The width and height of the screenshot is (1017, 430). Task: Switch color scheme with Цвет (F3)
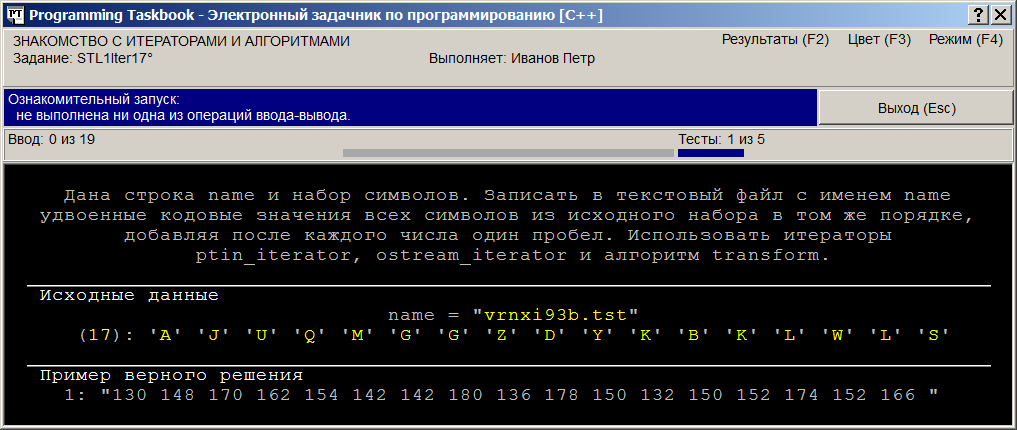pyautogui.click(x=879, y=40)
